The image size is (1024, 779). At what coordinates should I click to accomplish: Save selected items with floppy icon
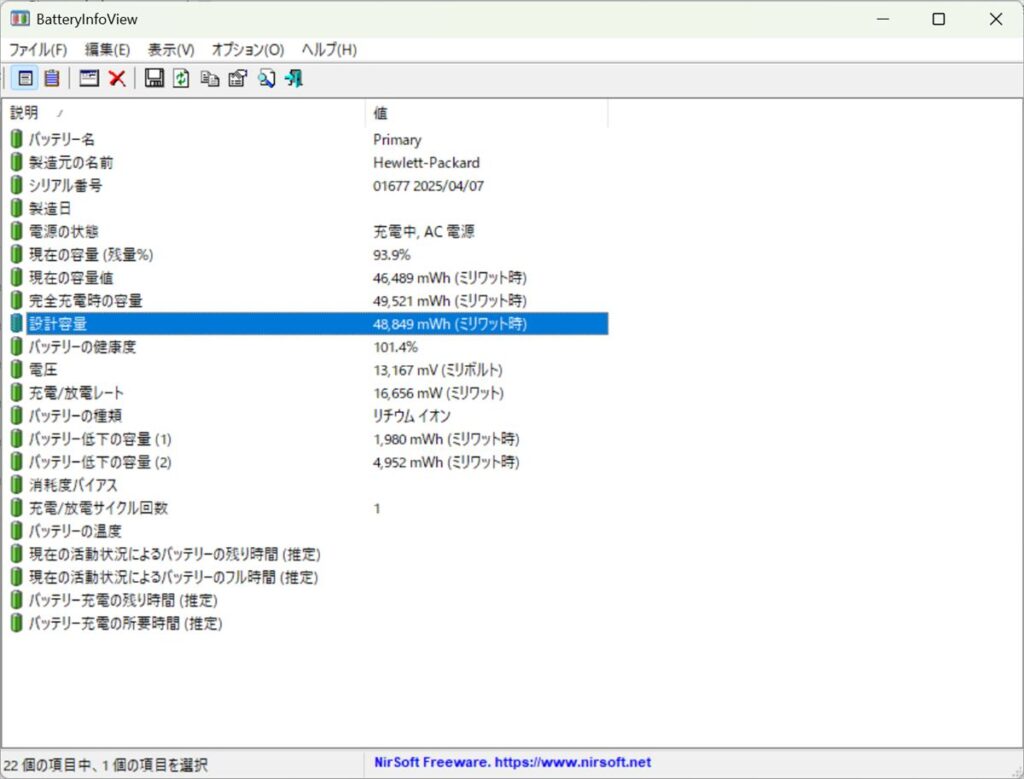click(154, 78)
